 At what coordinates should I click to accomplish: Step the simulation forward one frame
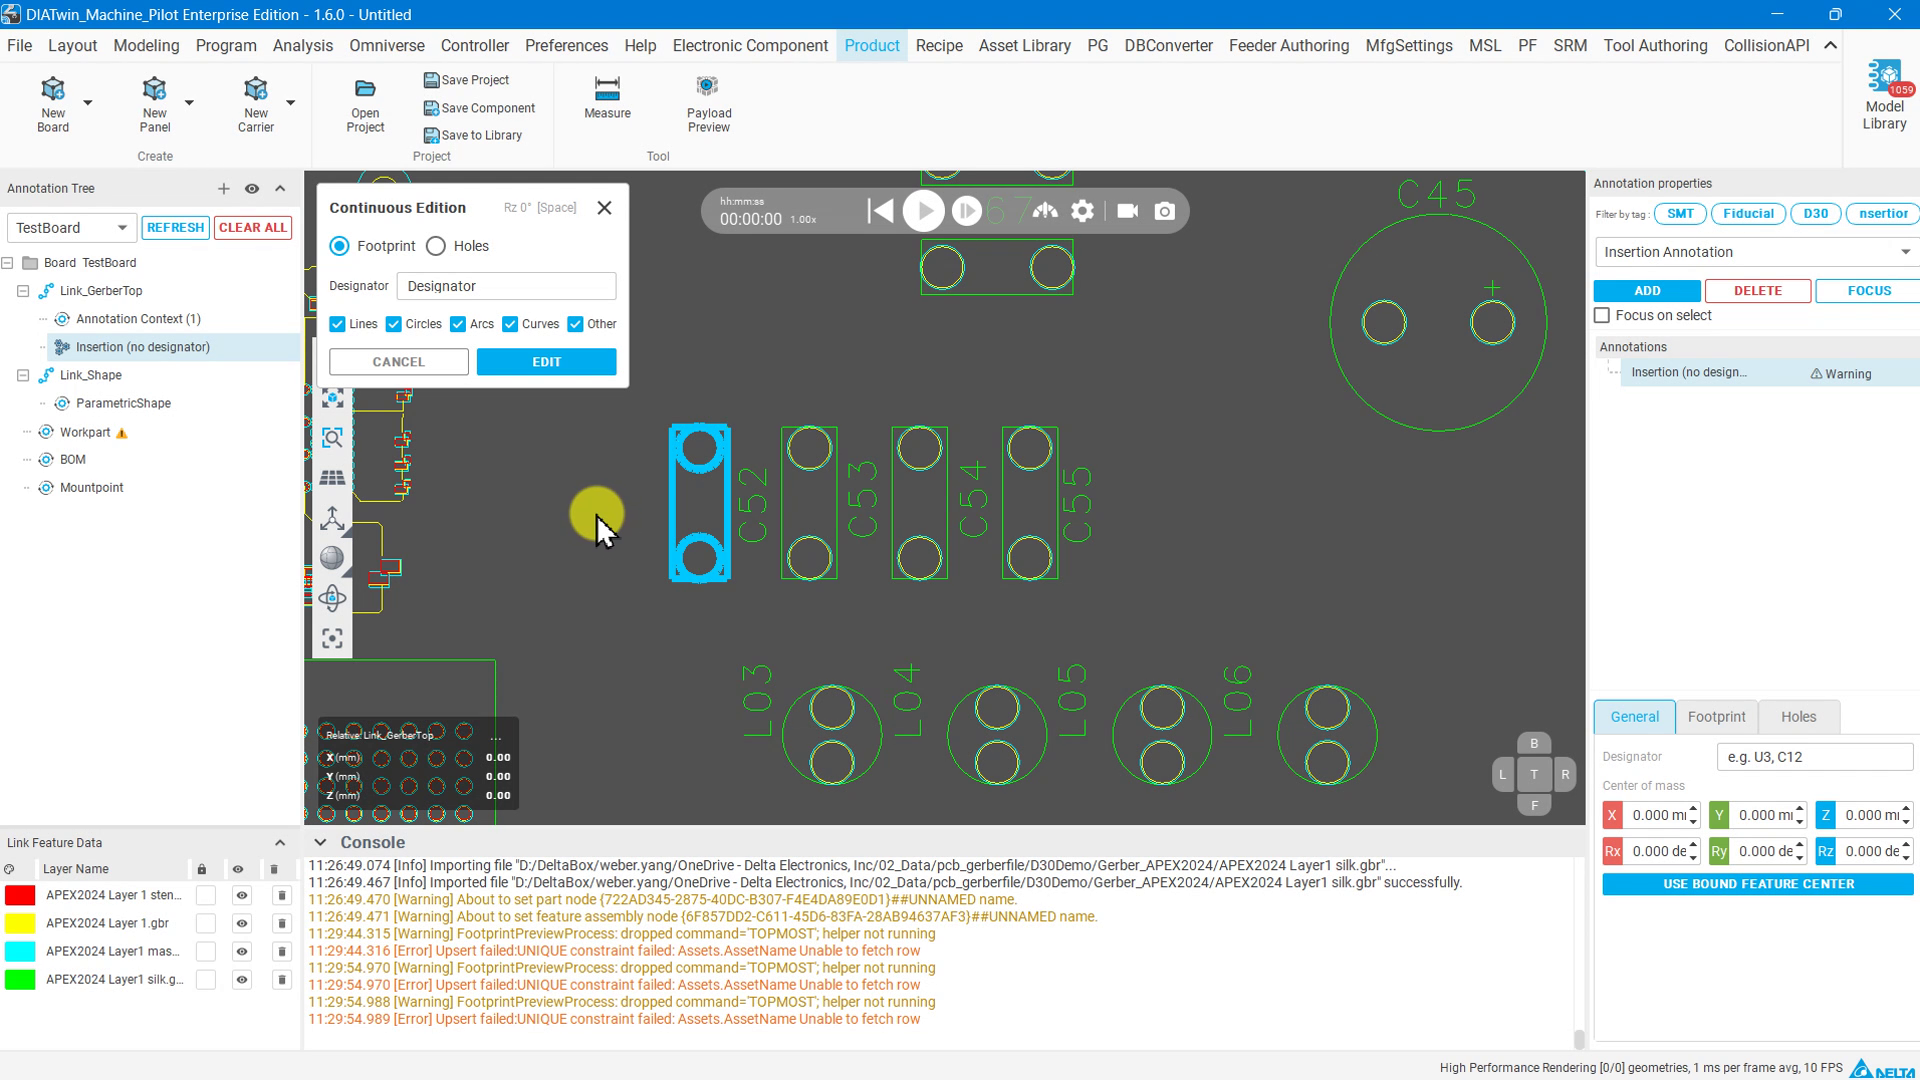coord(966,211)
